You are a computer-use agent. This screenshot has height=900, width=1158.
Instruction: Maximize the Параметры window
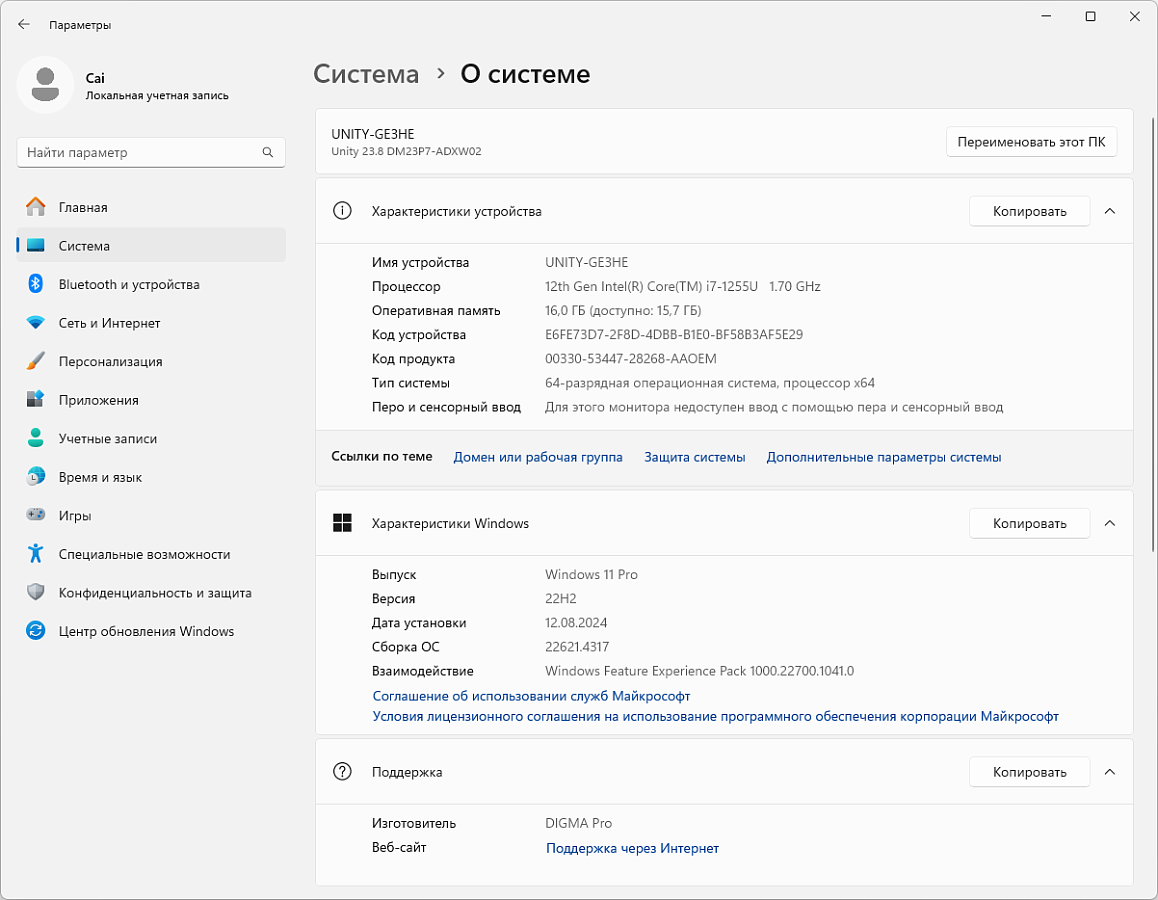(x=1090, y=17)
